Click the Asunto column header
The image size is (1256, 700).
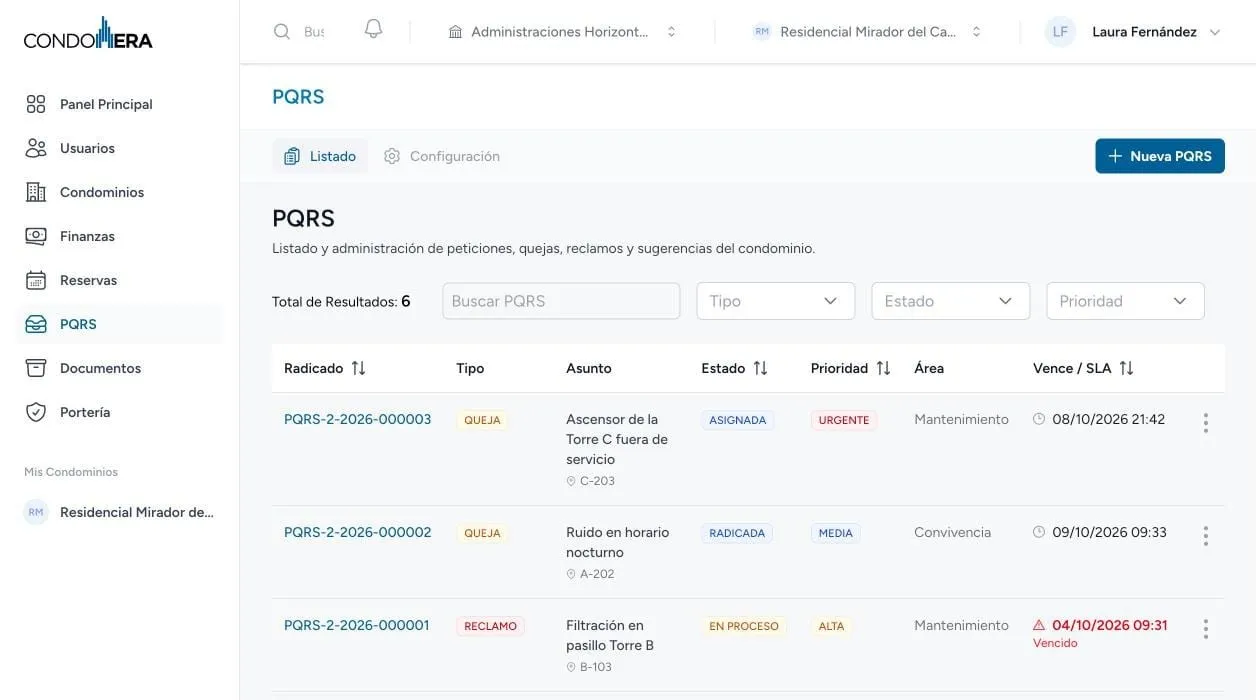pos(589,368)
